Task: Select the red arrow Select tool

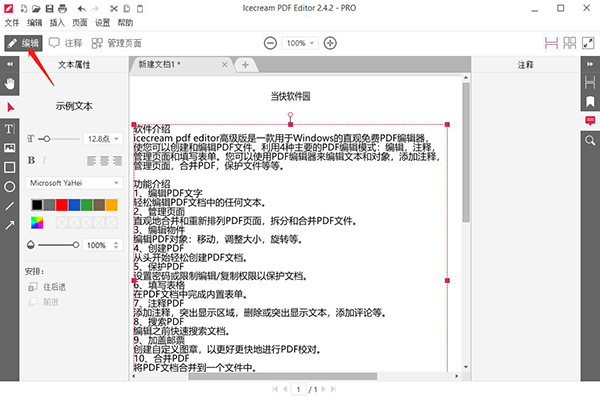Action: (x=10, y=108)
